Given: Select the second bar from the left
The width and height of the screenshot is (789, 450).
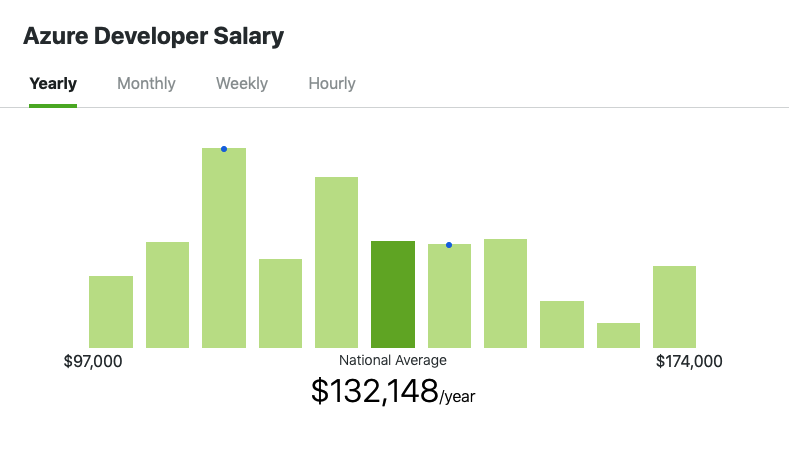Looking at the screenshot, I should 167,295.
